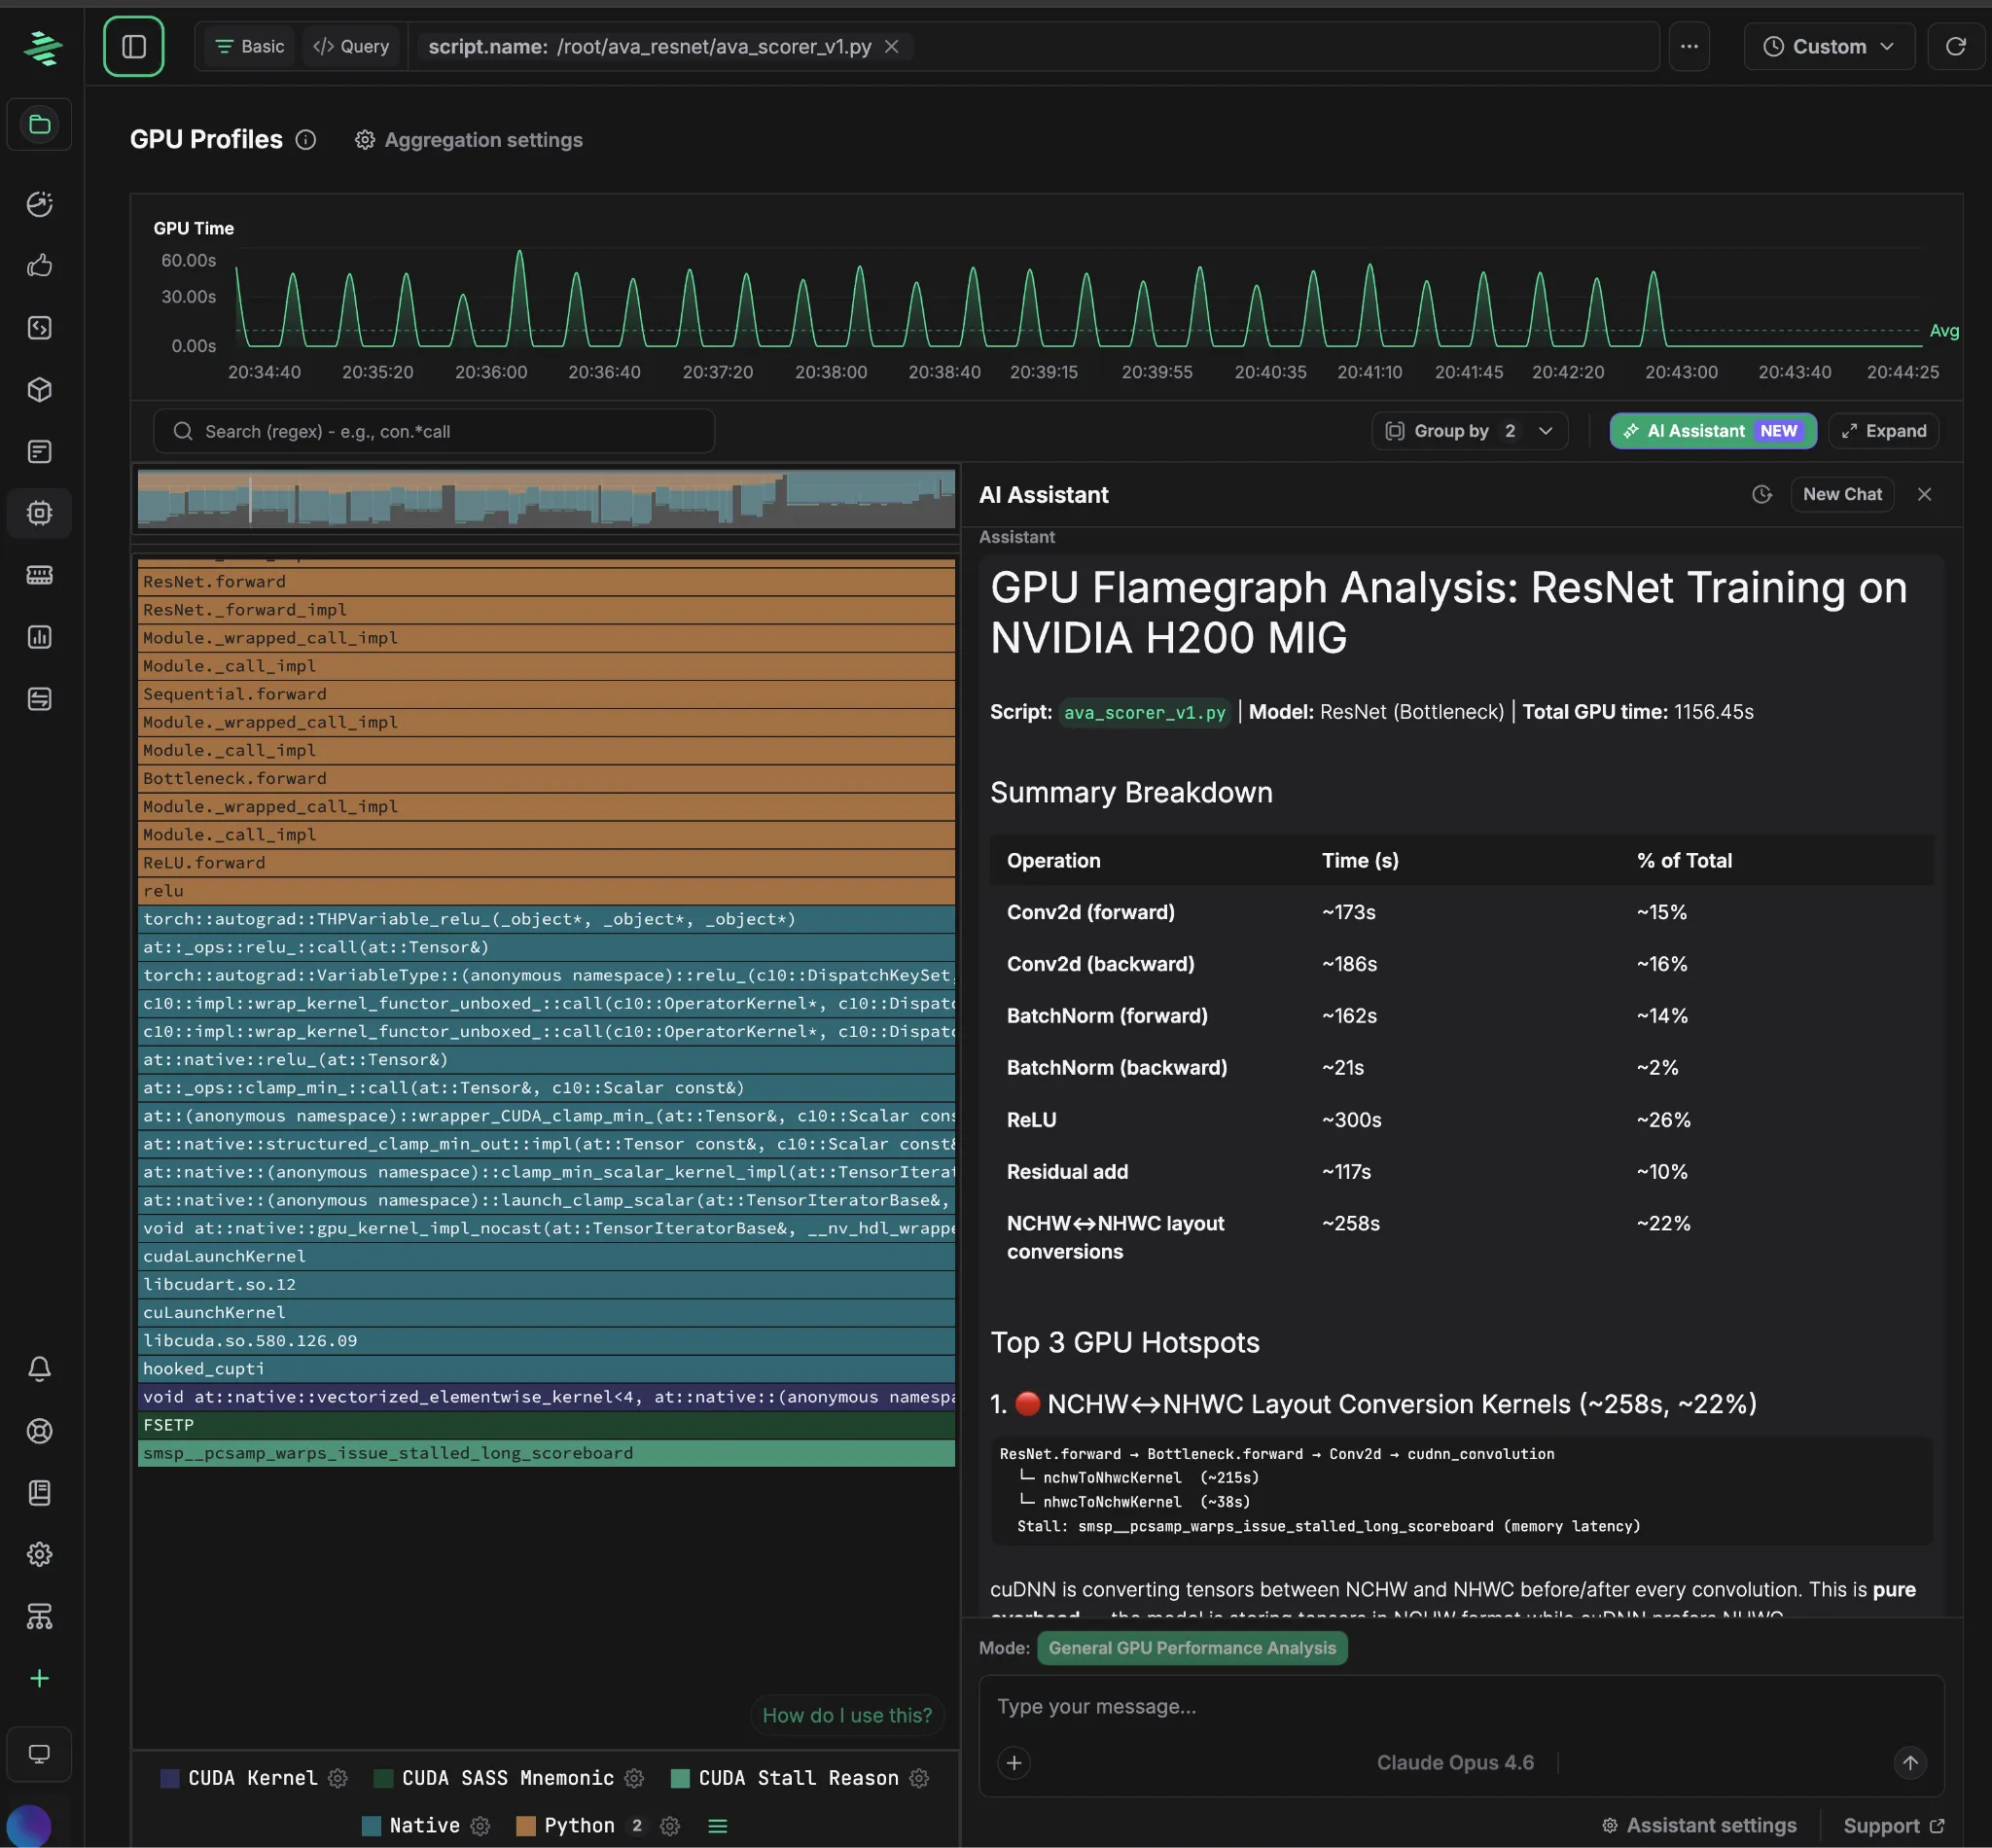Open Aggregation settings

[x=469, y=140]
